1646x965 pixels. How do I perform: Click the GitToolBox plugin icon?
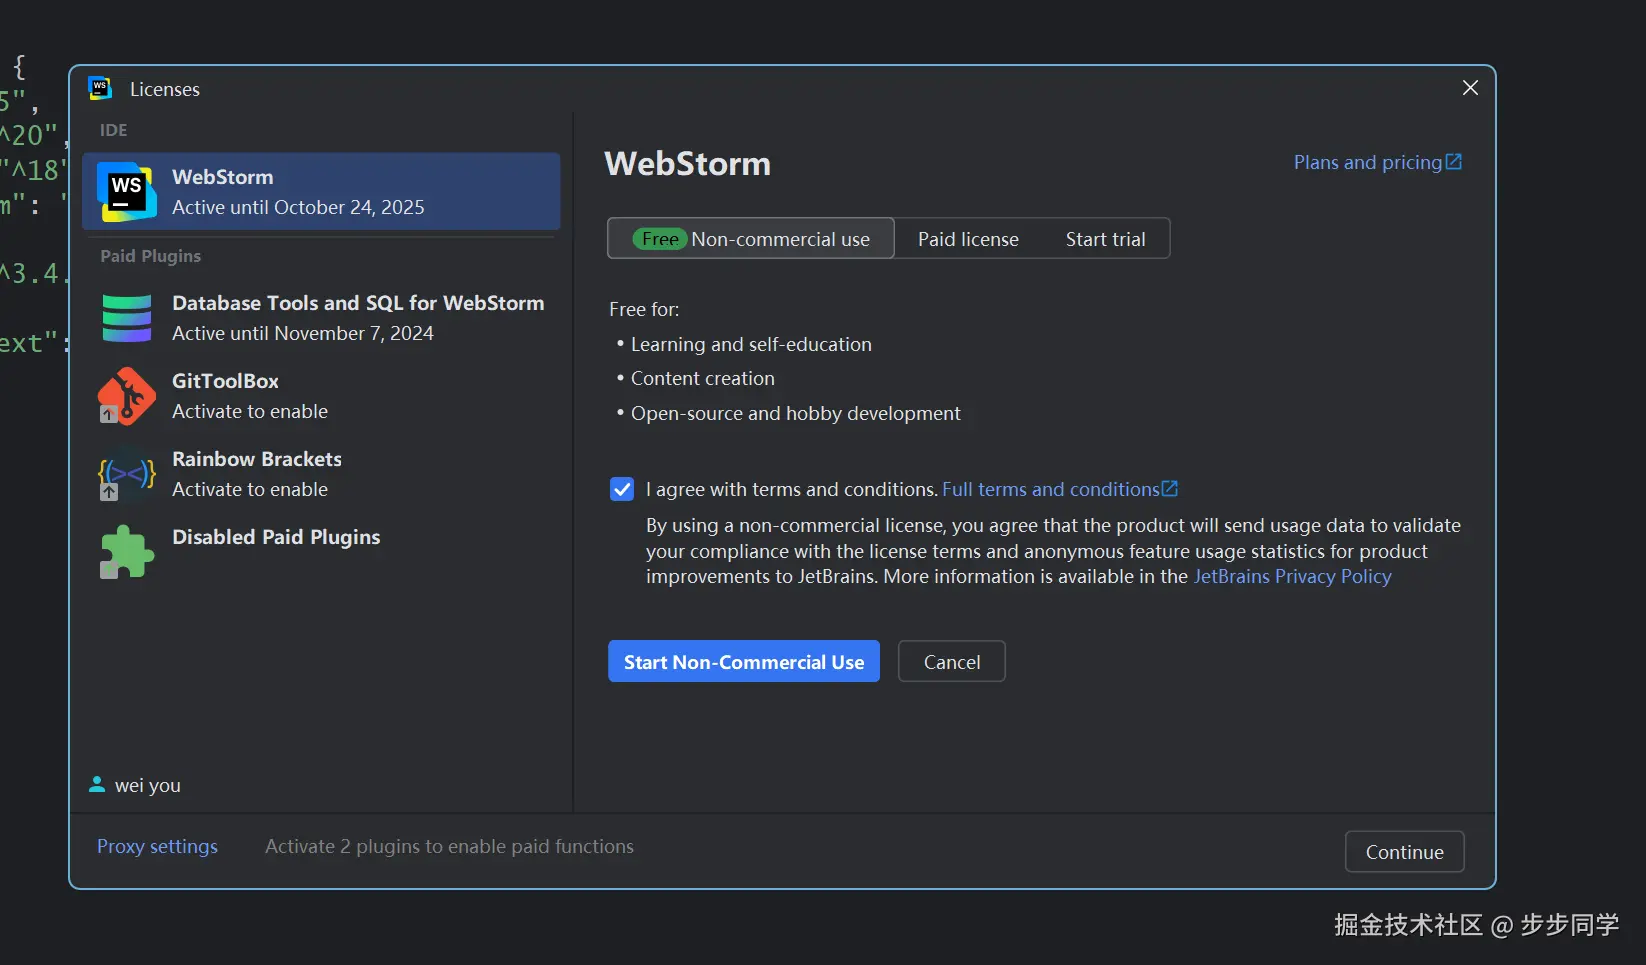[x=126, y=396]
